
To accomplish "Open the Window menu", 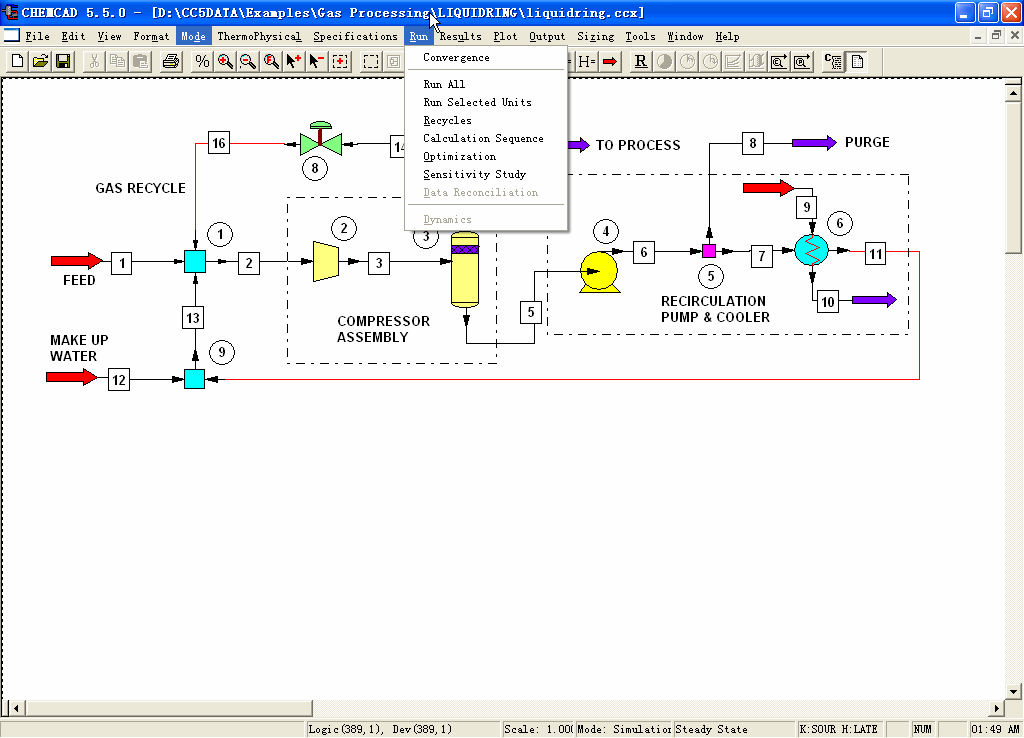I will [685, 37].
